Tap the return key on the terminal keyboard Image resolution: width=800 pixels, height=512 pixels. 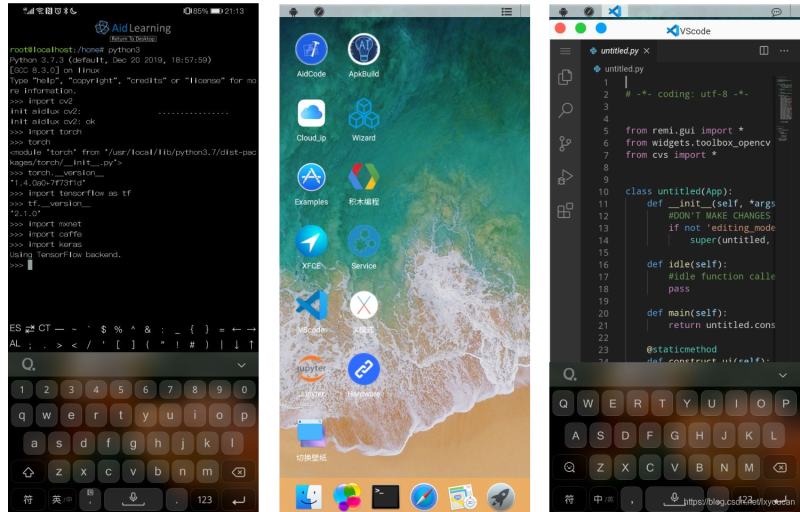238,499
